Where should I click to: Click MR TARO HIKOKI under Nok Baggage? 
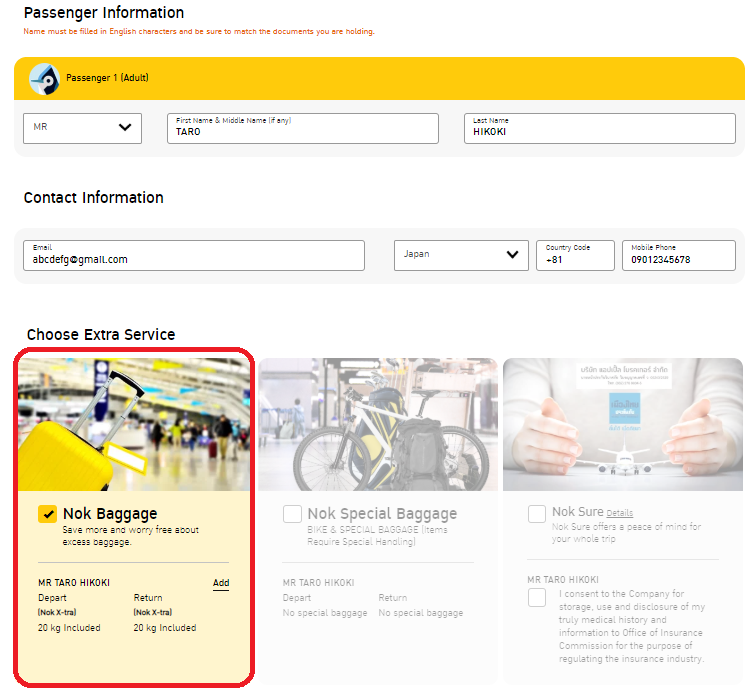click(74, 583)
